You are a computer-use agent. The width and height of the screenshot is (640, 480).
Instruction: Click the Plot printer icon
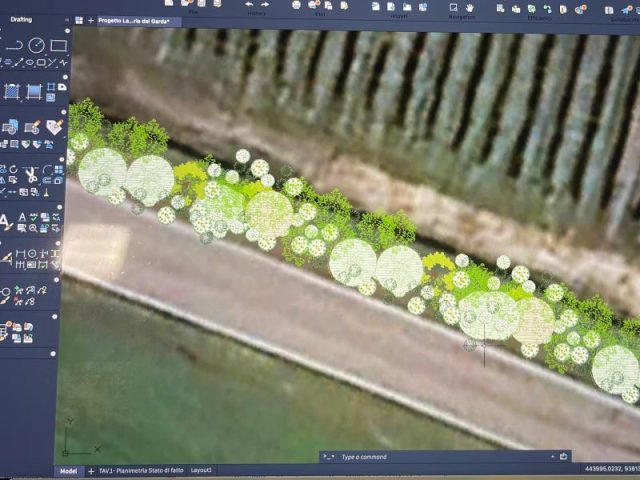[297, 5]
